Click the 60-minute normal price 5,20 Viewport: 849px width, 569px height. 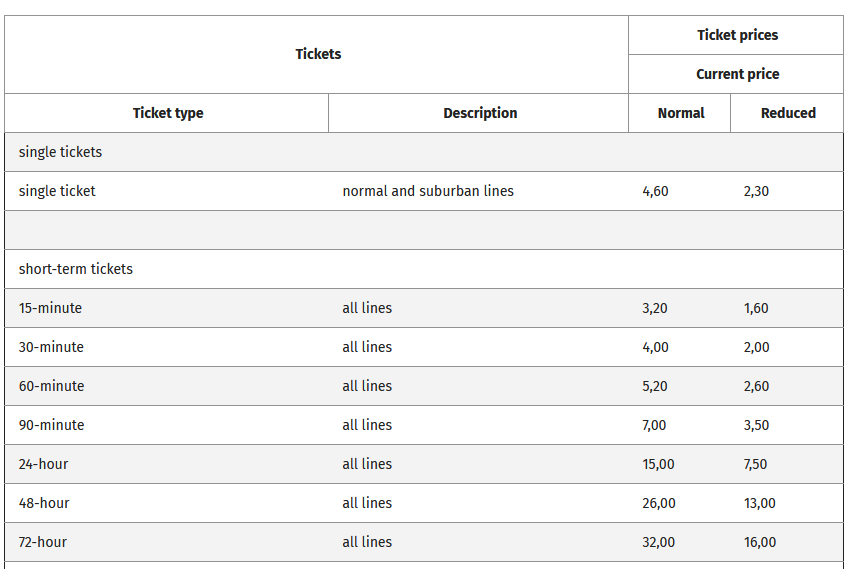pyautogui.click(x=655, y=386)
